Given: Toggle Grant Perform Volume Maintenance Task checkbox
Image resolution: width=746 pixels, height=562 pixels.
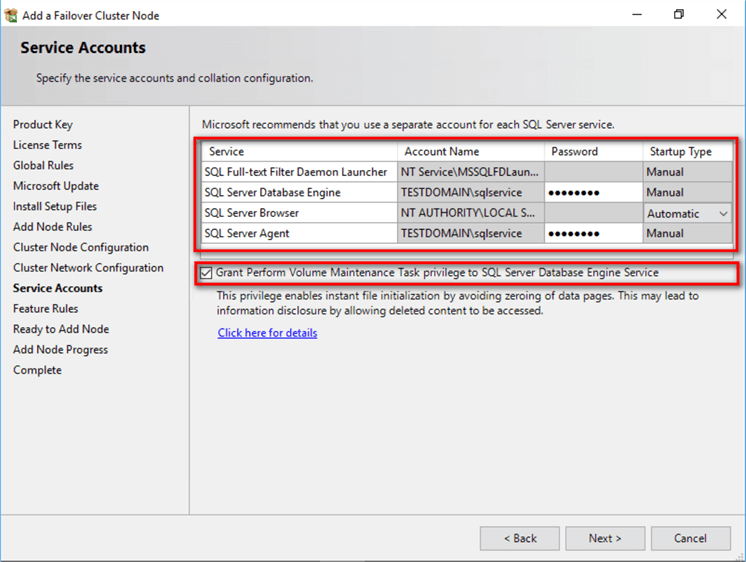Looking at the screenshot, I should point(206,273).
